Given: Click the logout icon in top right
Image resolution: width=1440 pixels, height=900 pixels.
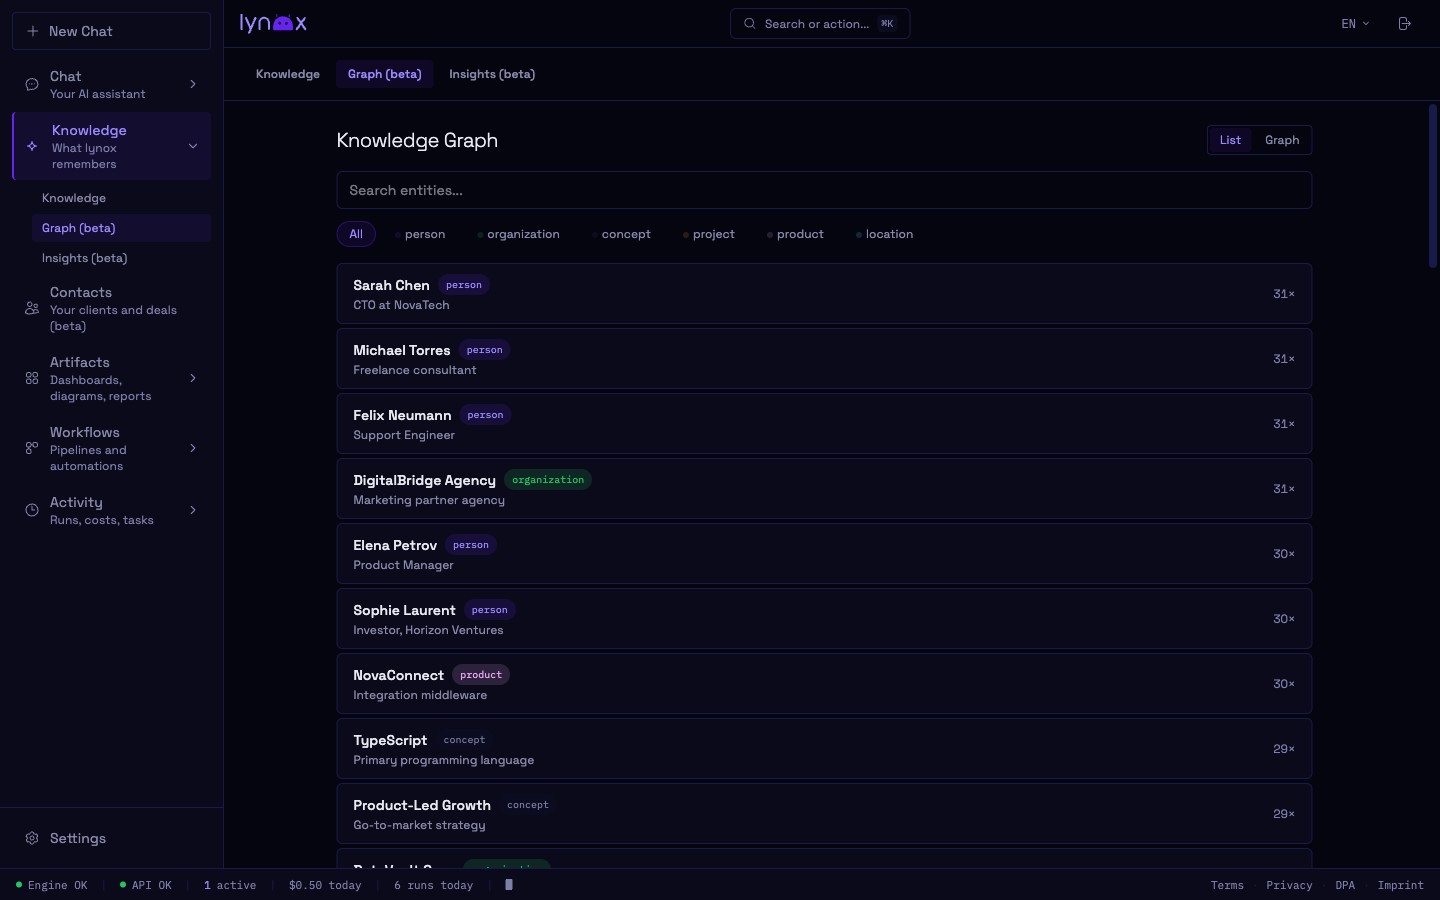Looking at the screenshot, I should 1404,24.
